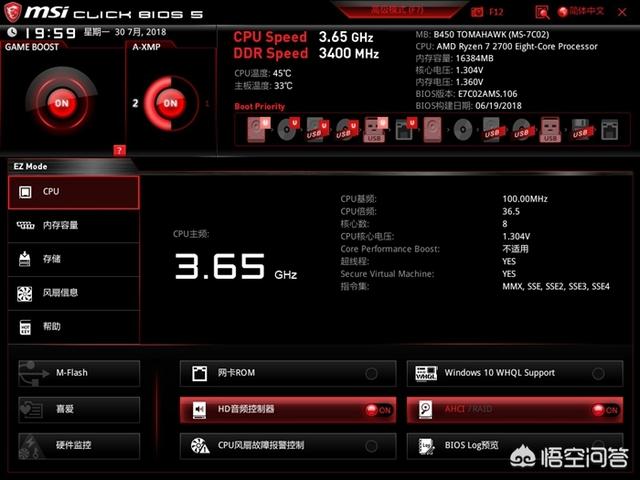Toggle the GAME BOOST knob
The height and width of the screenshot is (480, 640).
tap(62, 103)
